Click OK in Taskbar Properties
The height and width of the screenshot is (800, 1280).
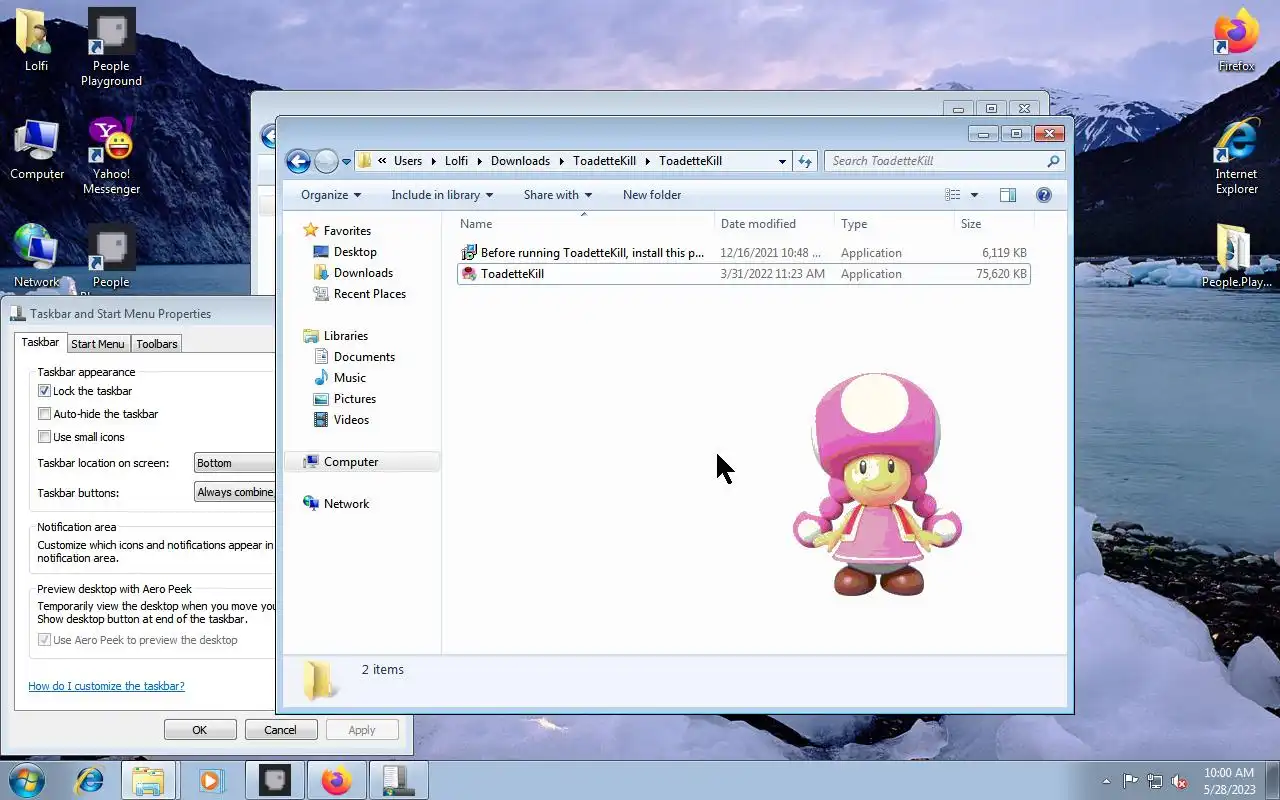(x=200, y=730)
